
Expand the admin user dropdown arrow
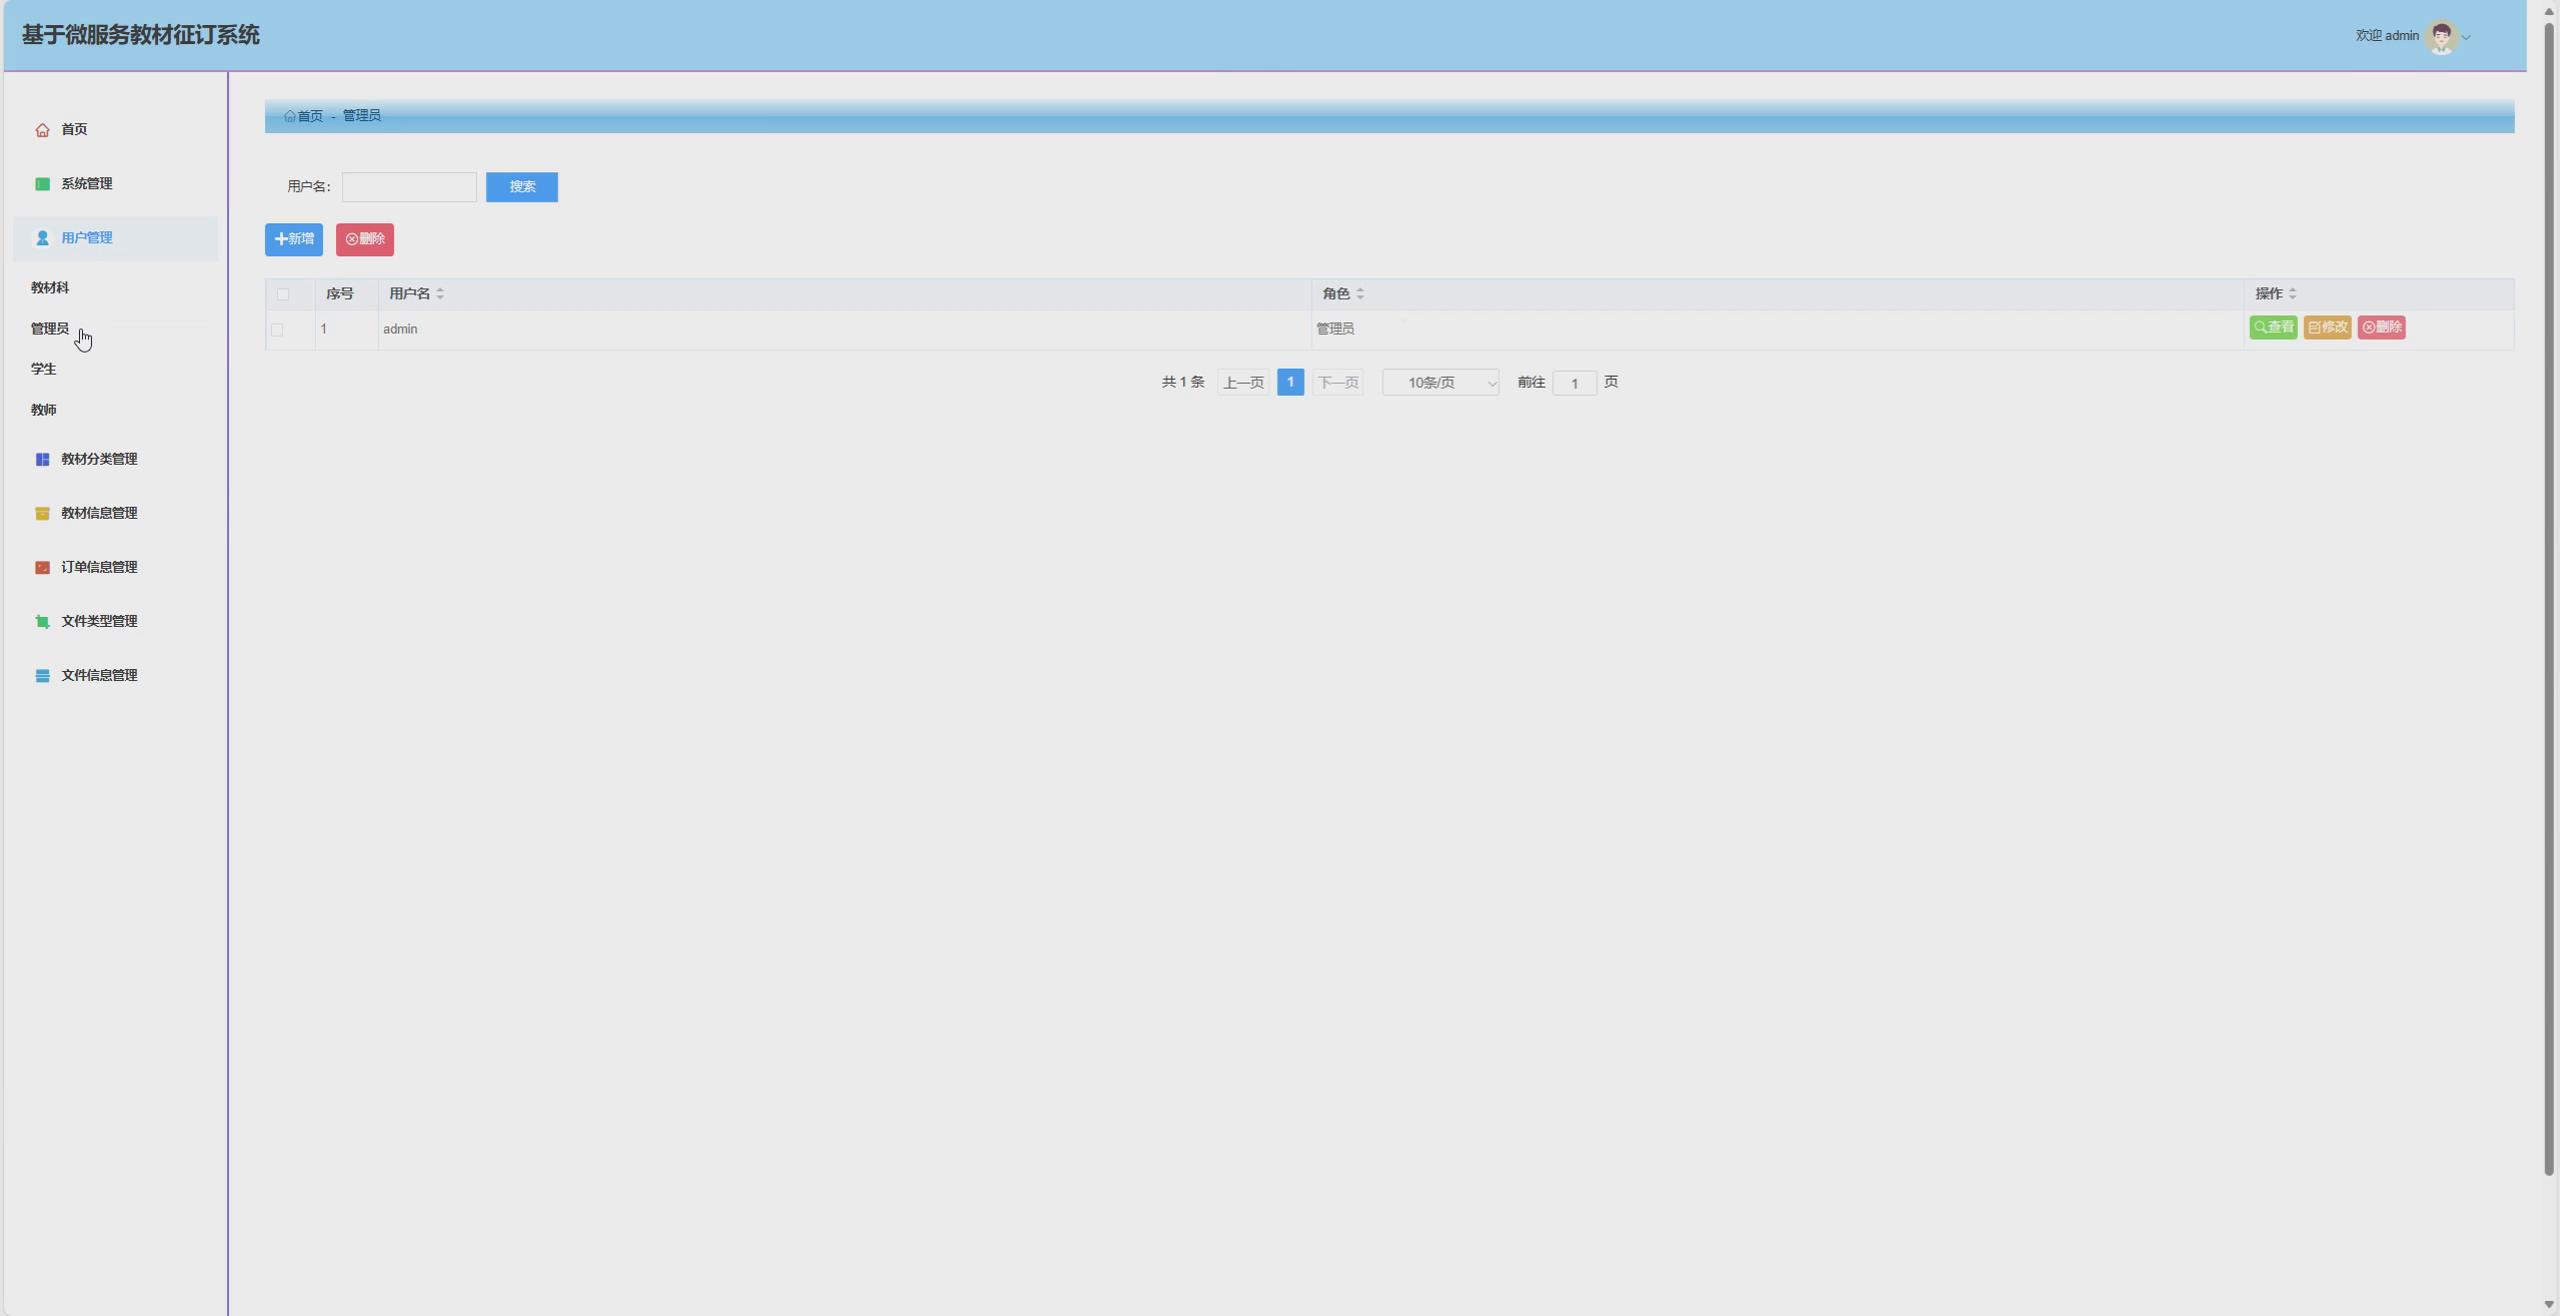point(2466,38)
